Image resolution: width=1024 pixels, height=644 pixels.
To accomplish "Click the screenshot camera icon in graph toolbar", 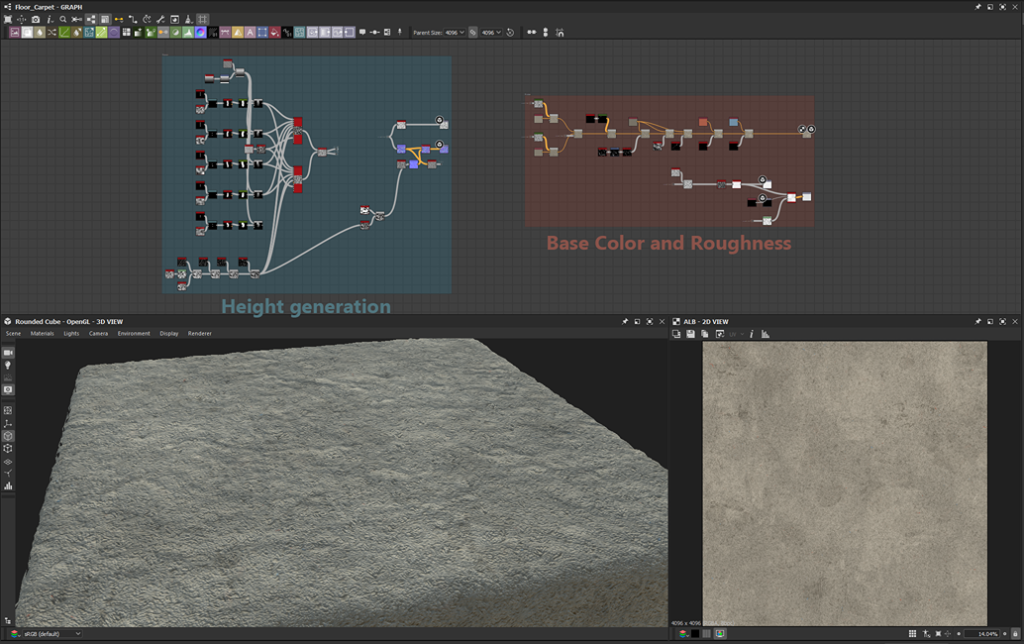I will click(35, 18).
